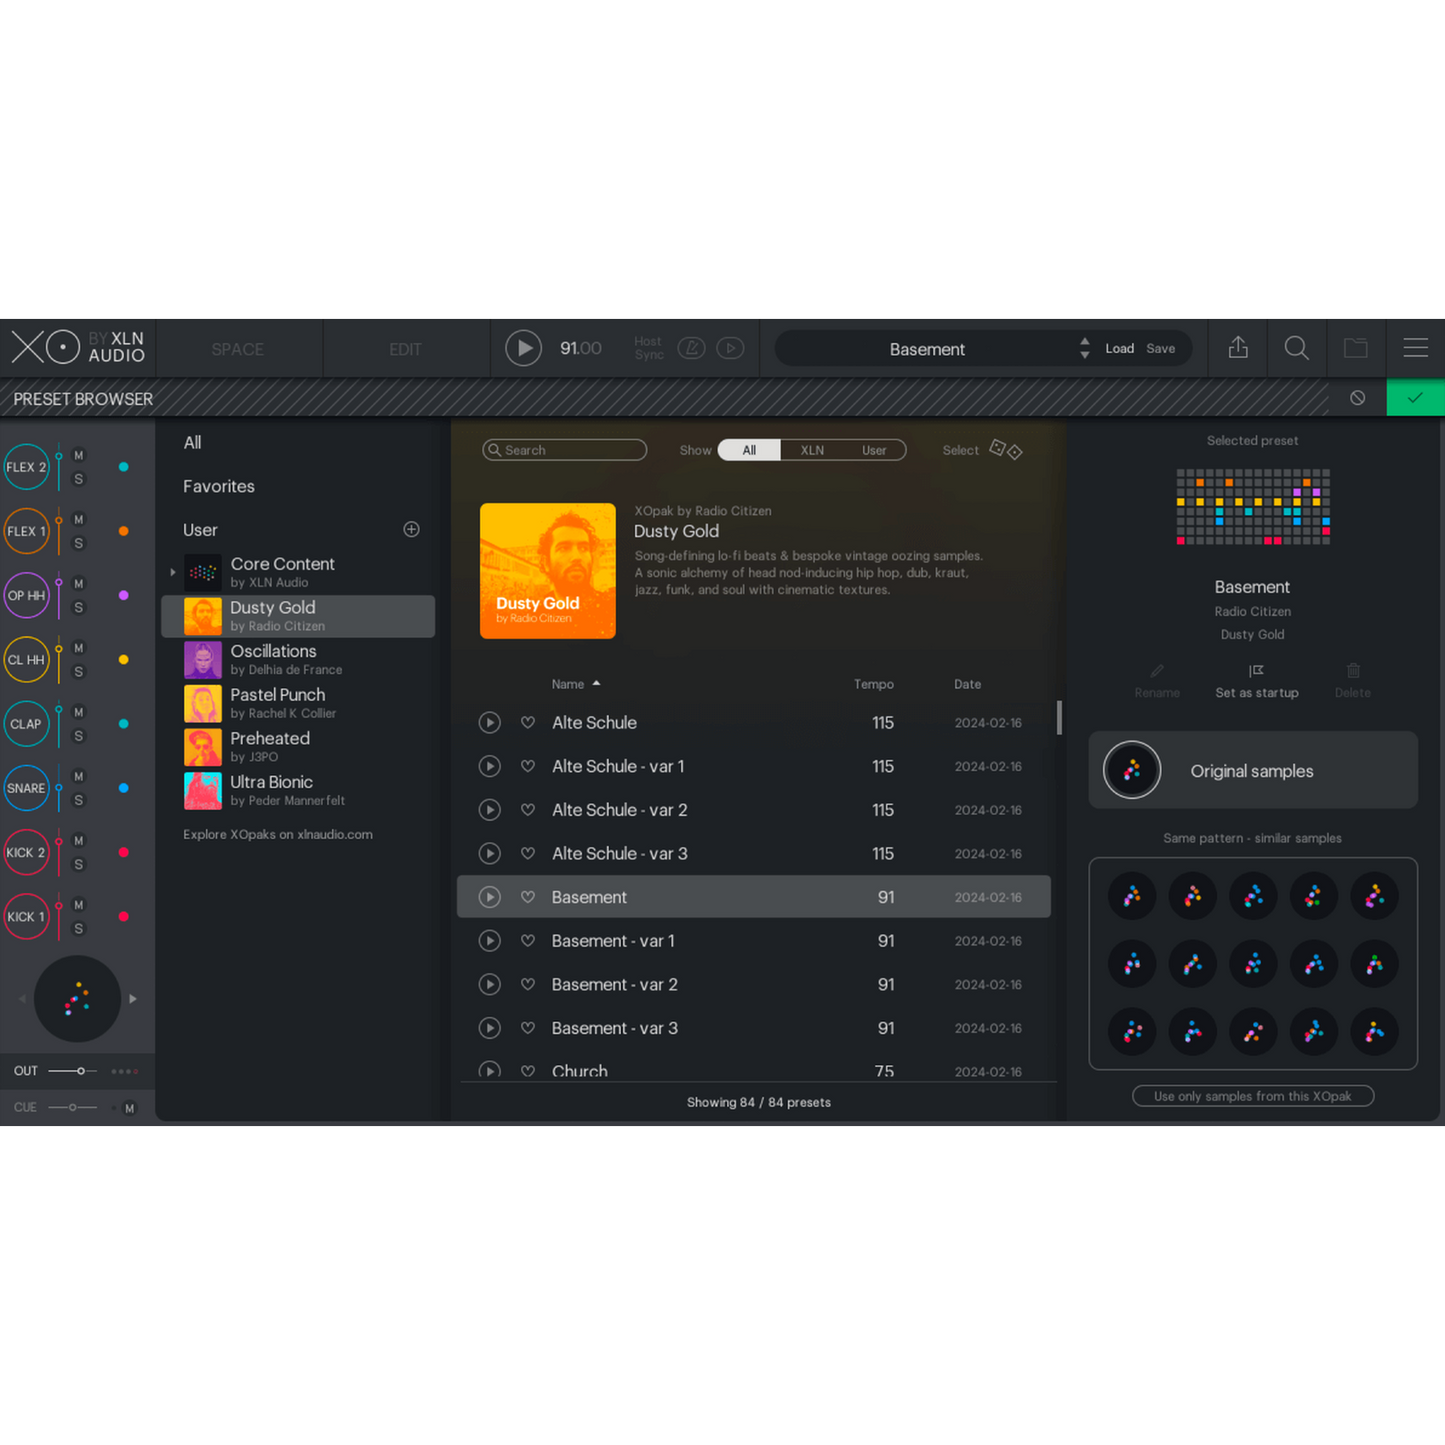This screenshot has width=1445, height=1445.
Task: Click the preset up/down stepper arrows
Action: pyautogui.click(x=1084, y=348)
